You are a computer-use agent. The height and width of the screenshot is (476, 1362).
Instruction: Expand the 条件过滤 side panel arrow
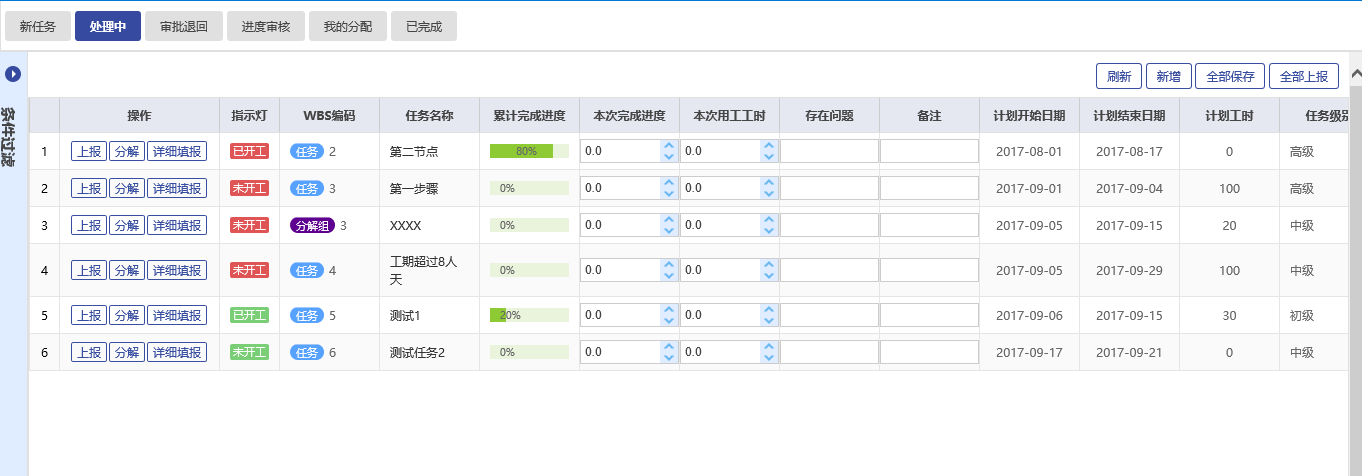point(14,74)
